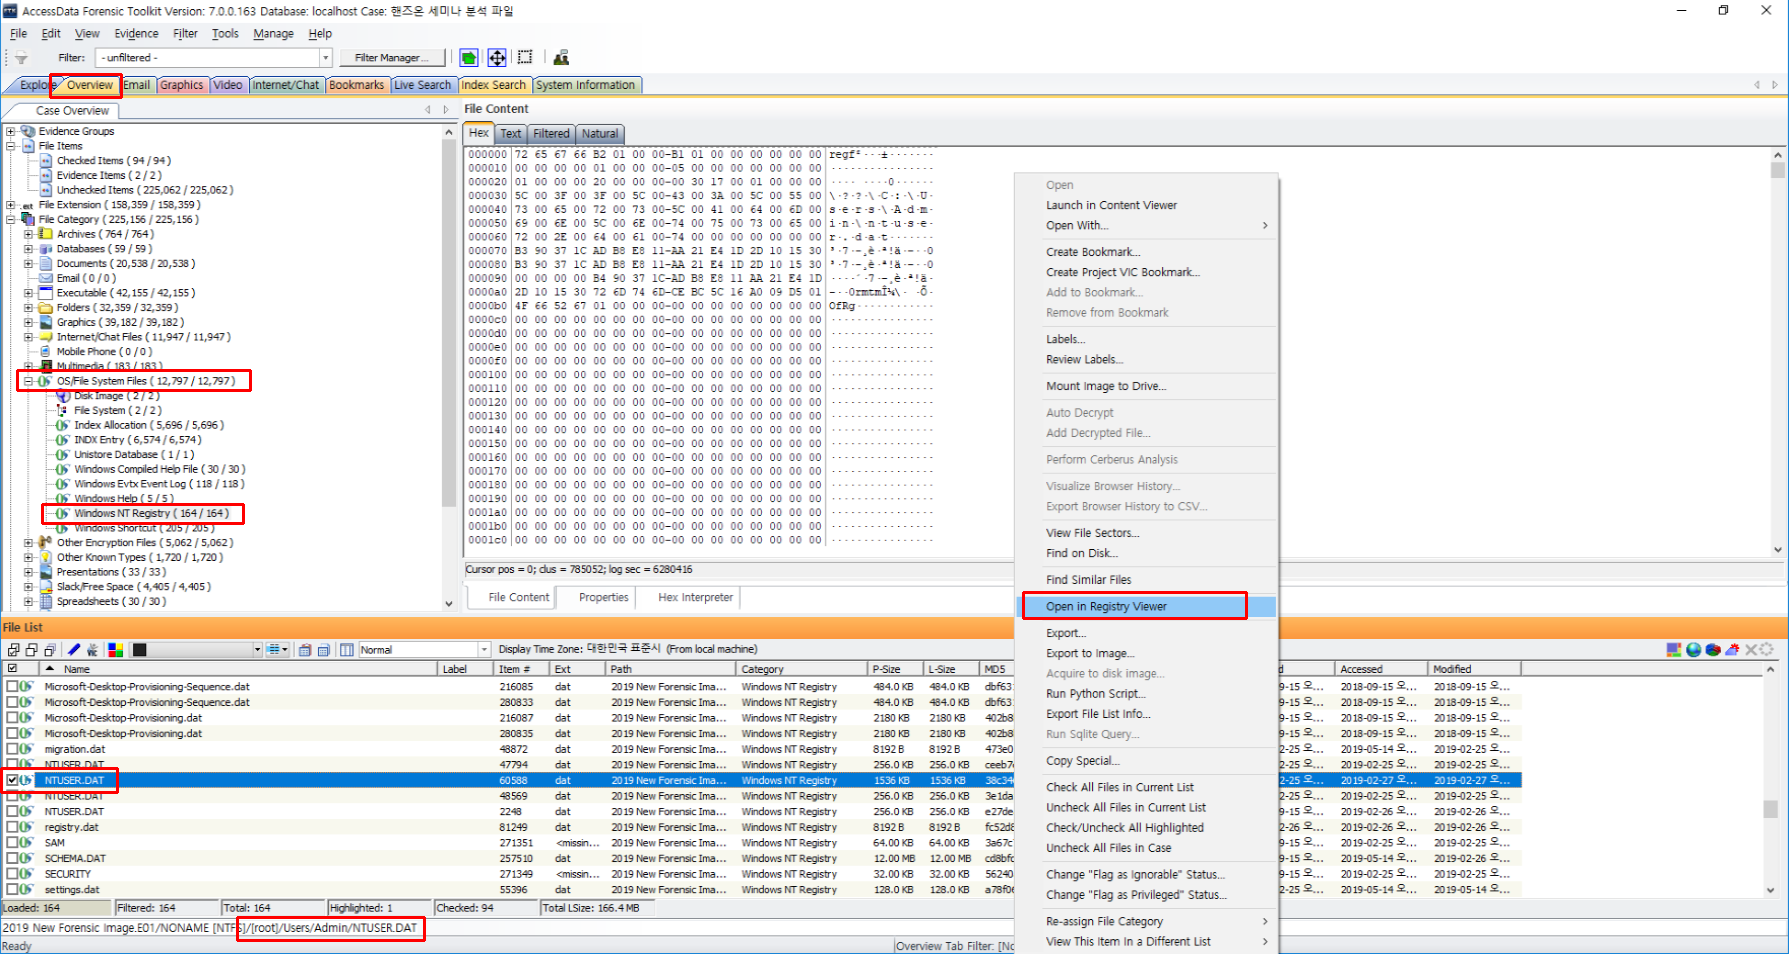Open the Filter unfiltered dropdown
Viewport: 1789px width, 954px height.
325,58
